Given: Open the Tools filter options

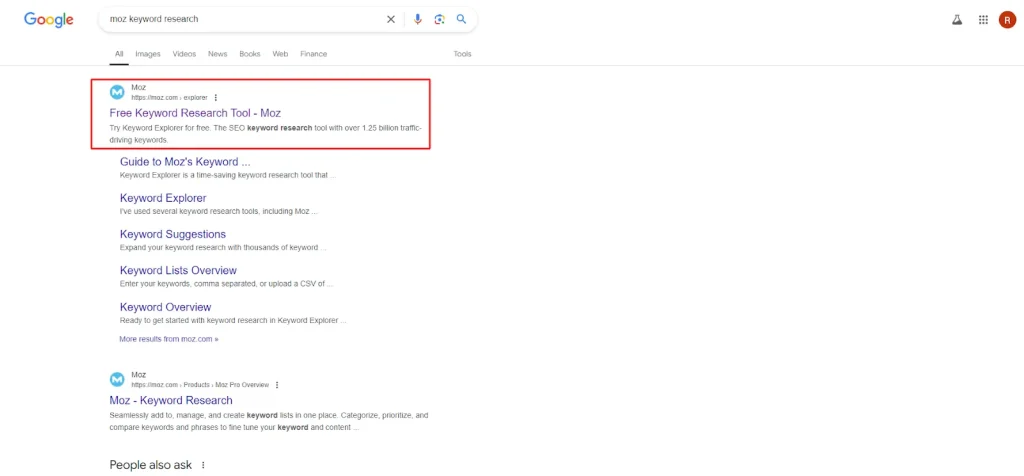Looking at the screenshot, I should click(462, 54).
